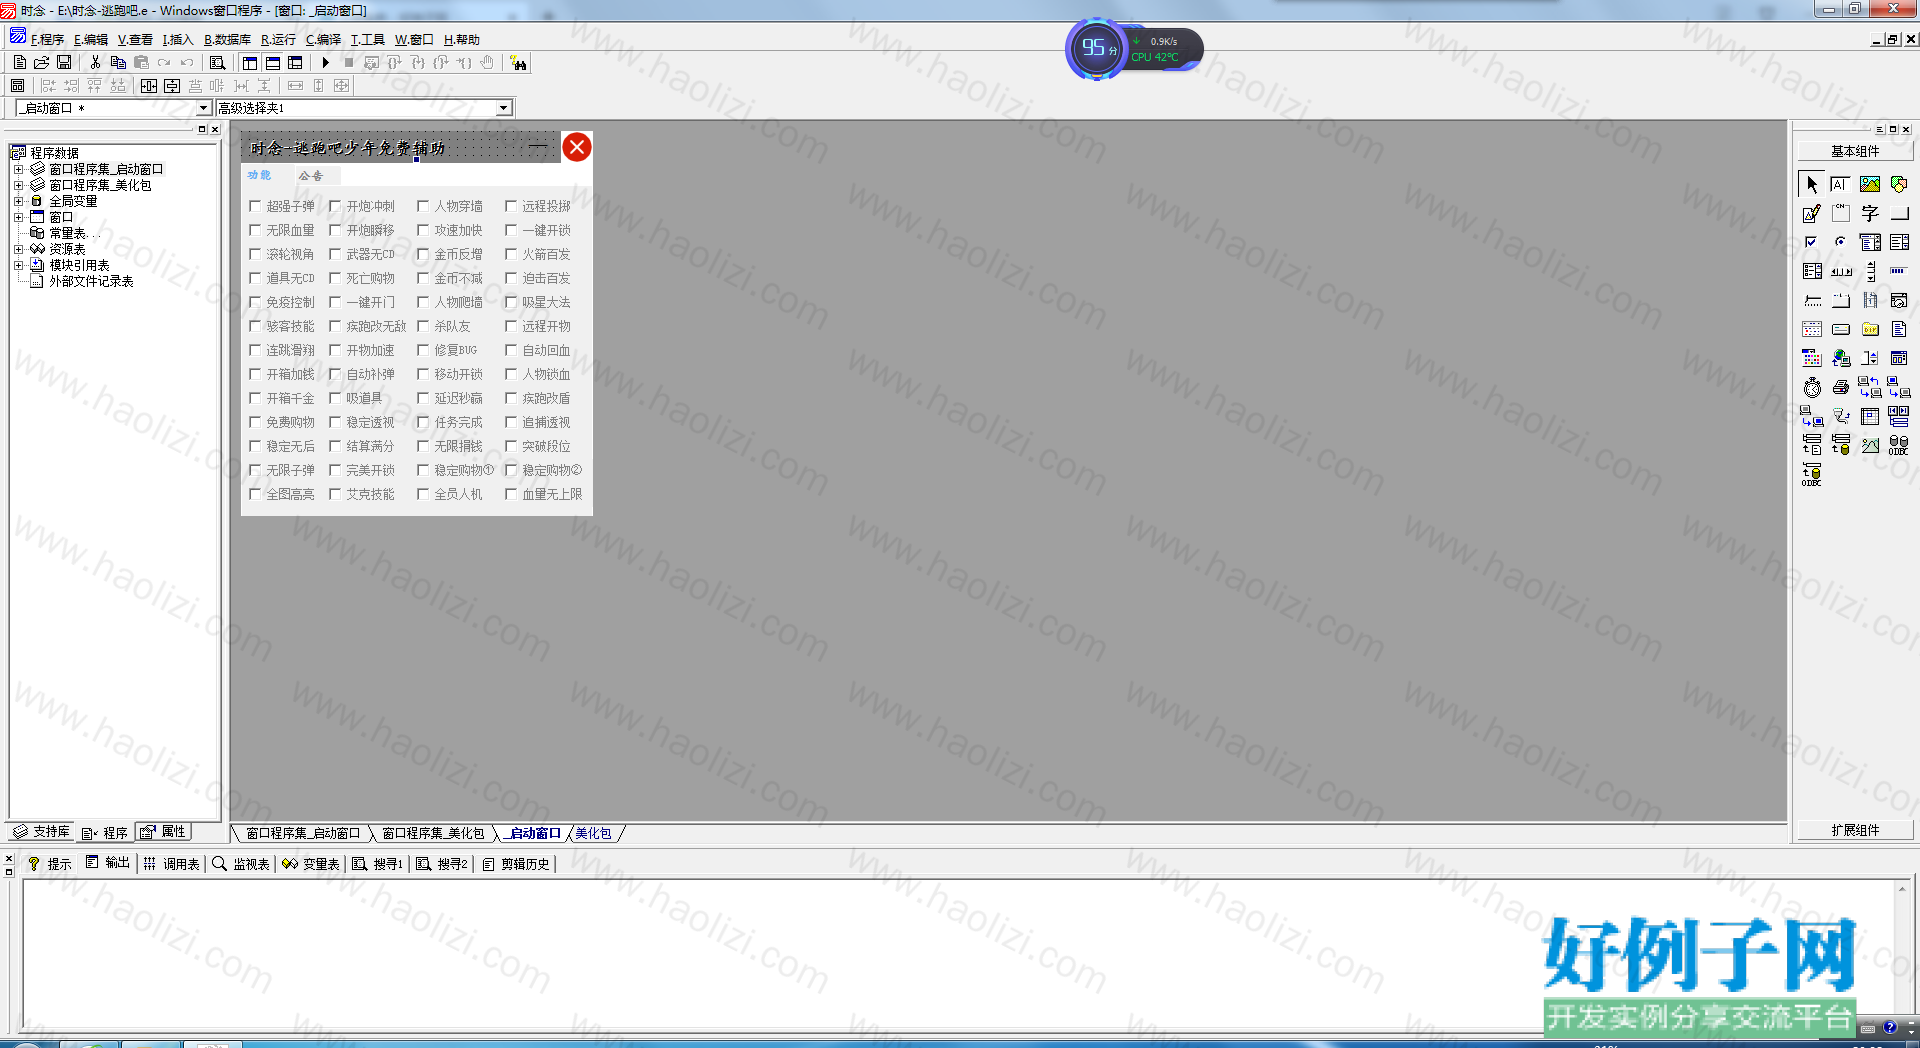Image resolution: width=1920 pixels, height=1048 pixels.
Task: Enable the 远程投掷 checkbox
Action: click(511, 206)
